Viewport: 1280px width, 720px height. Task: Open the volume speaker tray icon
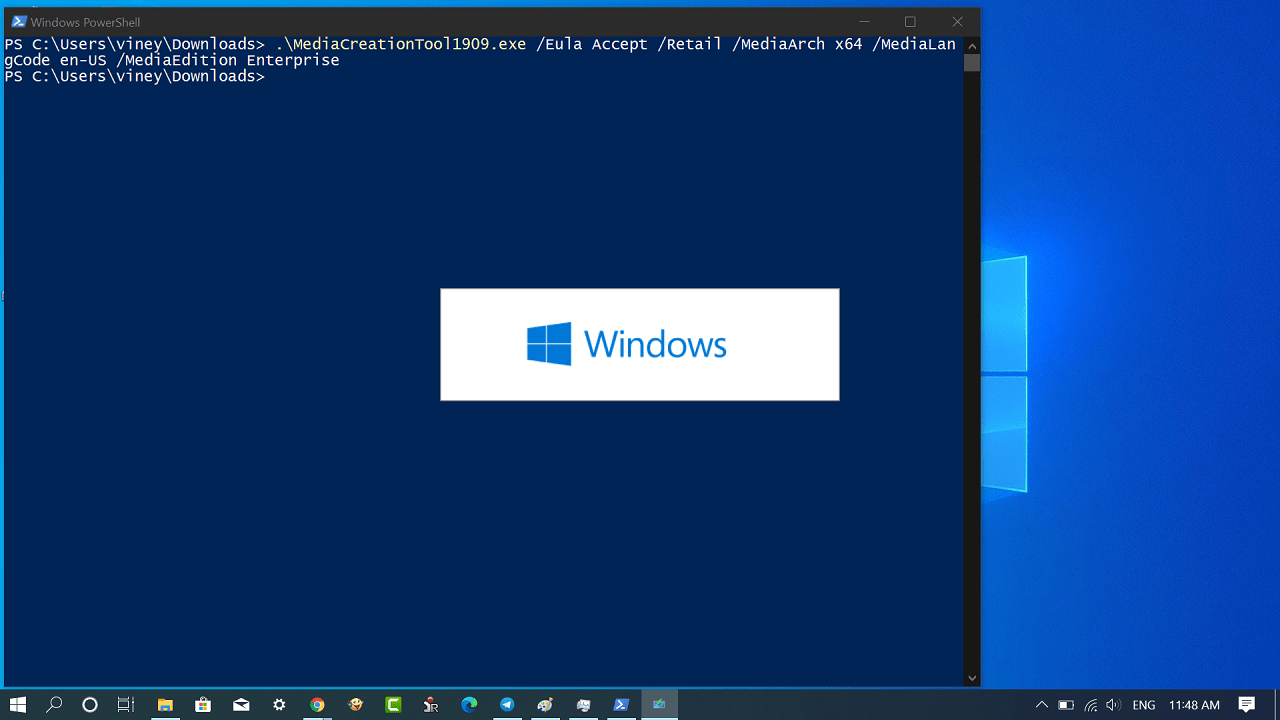tap(1113, 705)
